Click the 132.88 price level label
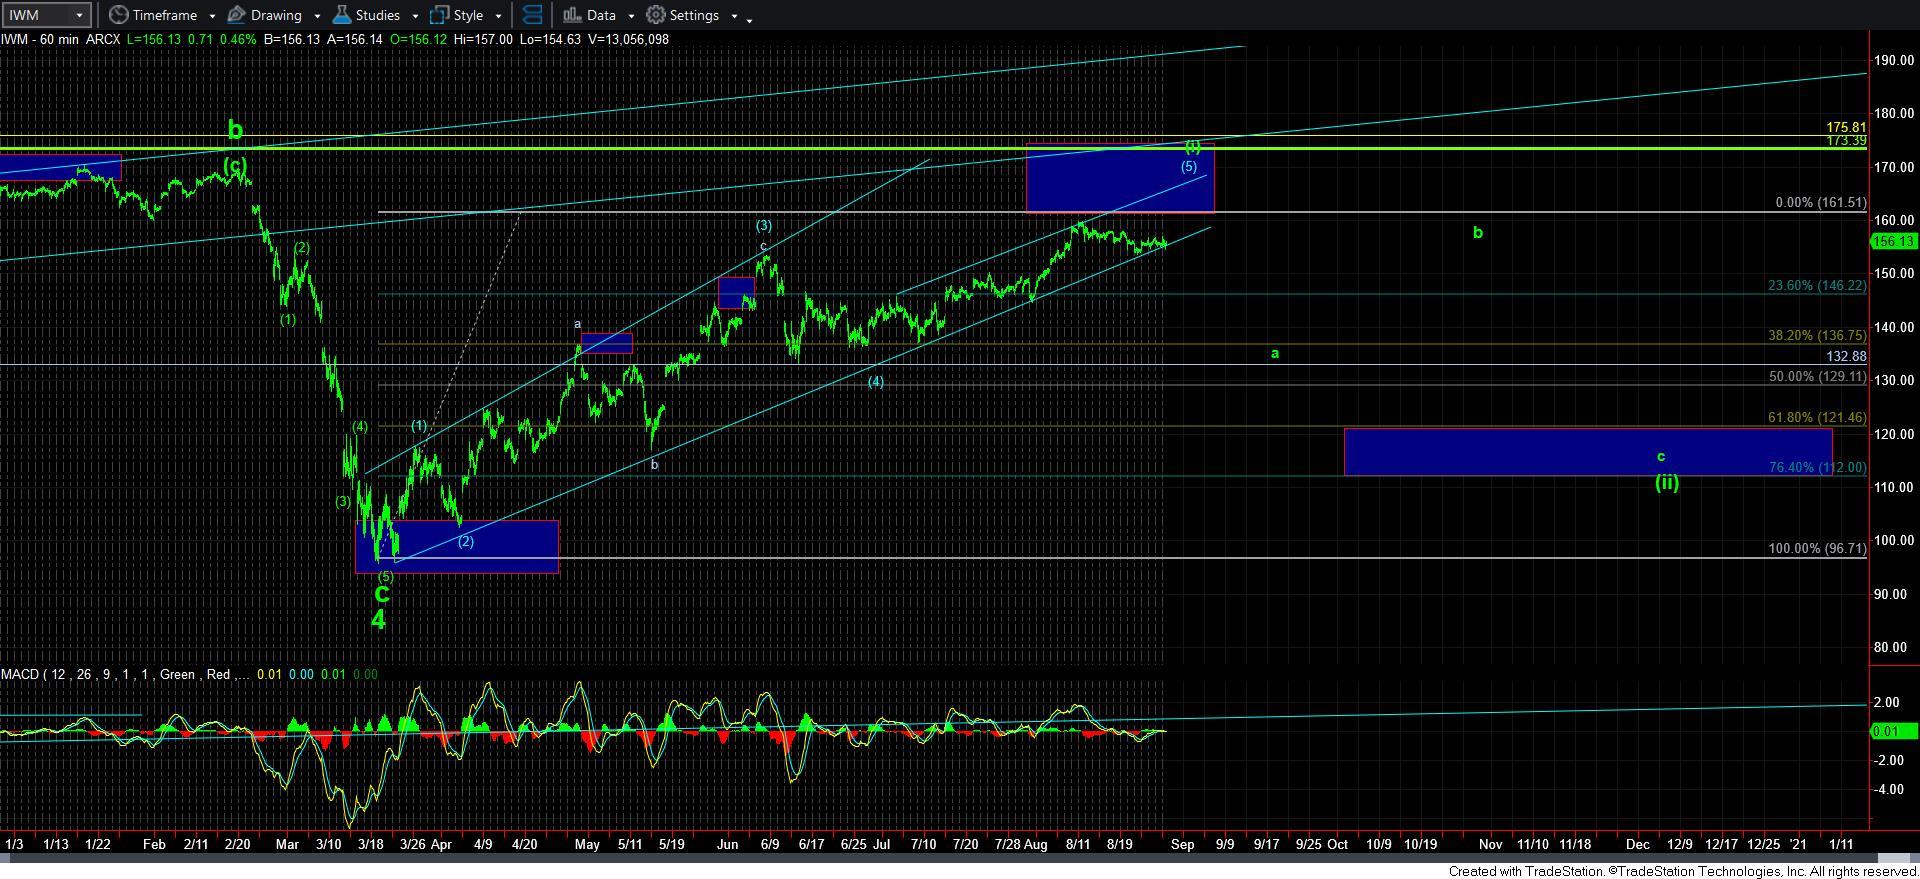 coord(1846,357)
